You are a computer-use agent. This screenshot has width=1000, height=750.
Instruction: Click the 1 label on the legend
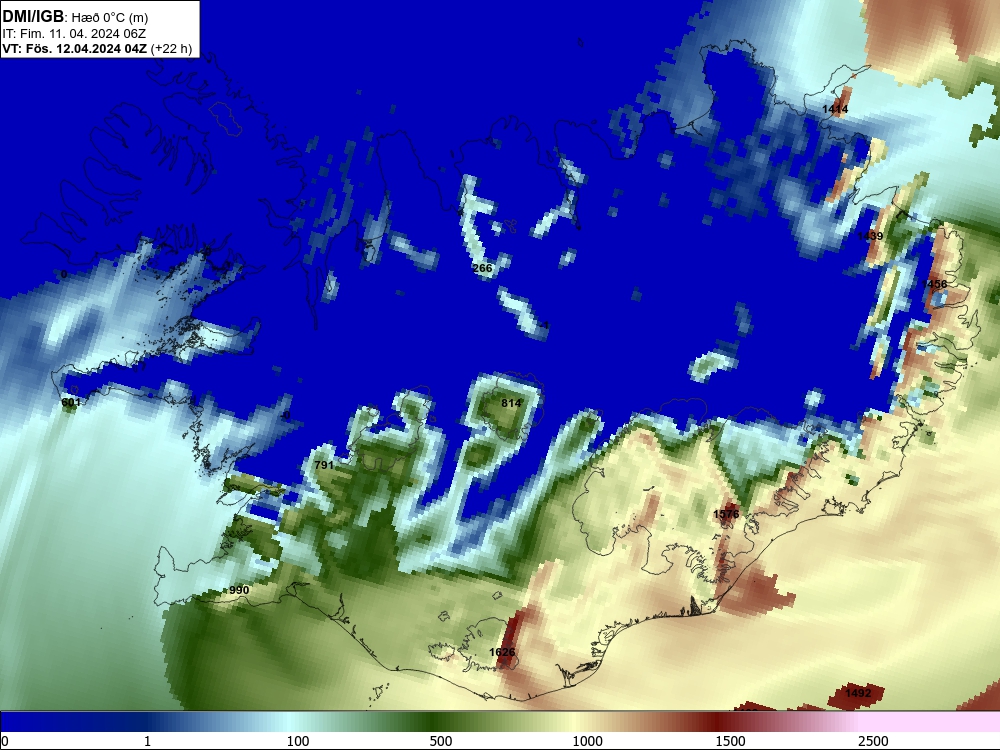click(x=147, y=741)
